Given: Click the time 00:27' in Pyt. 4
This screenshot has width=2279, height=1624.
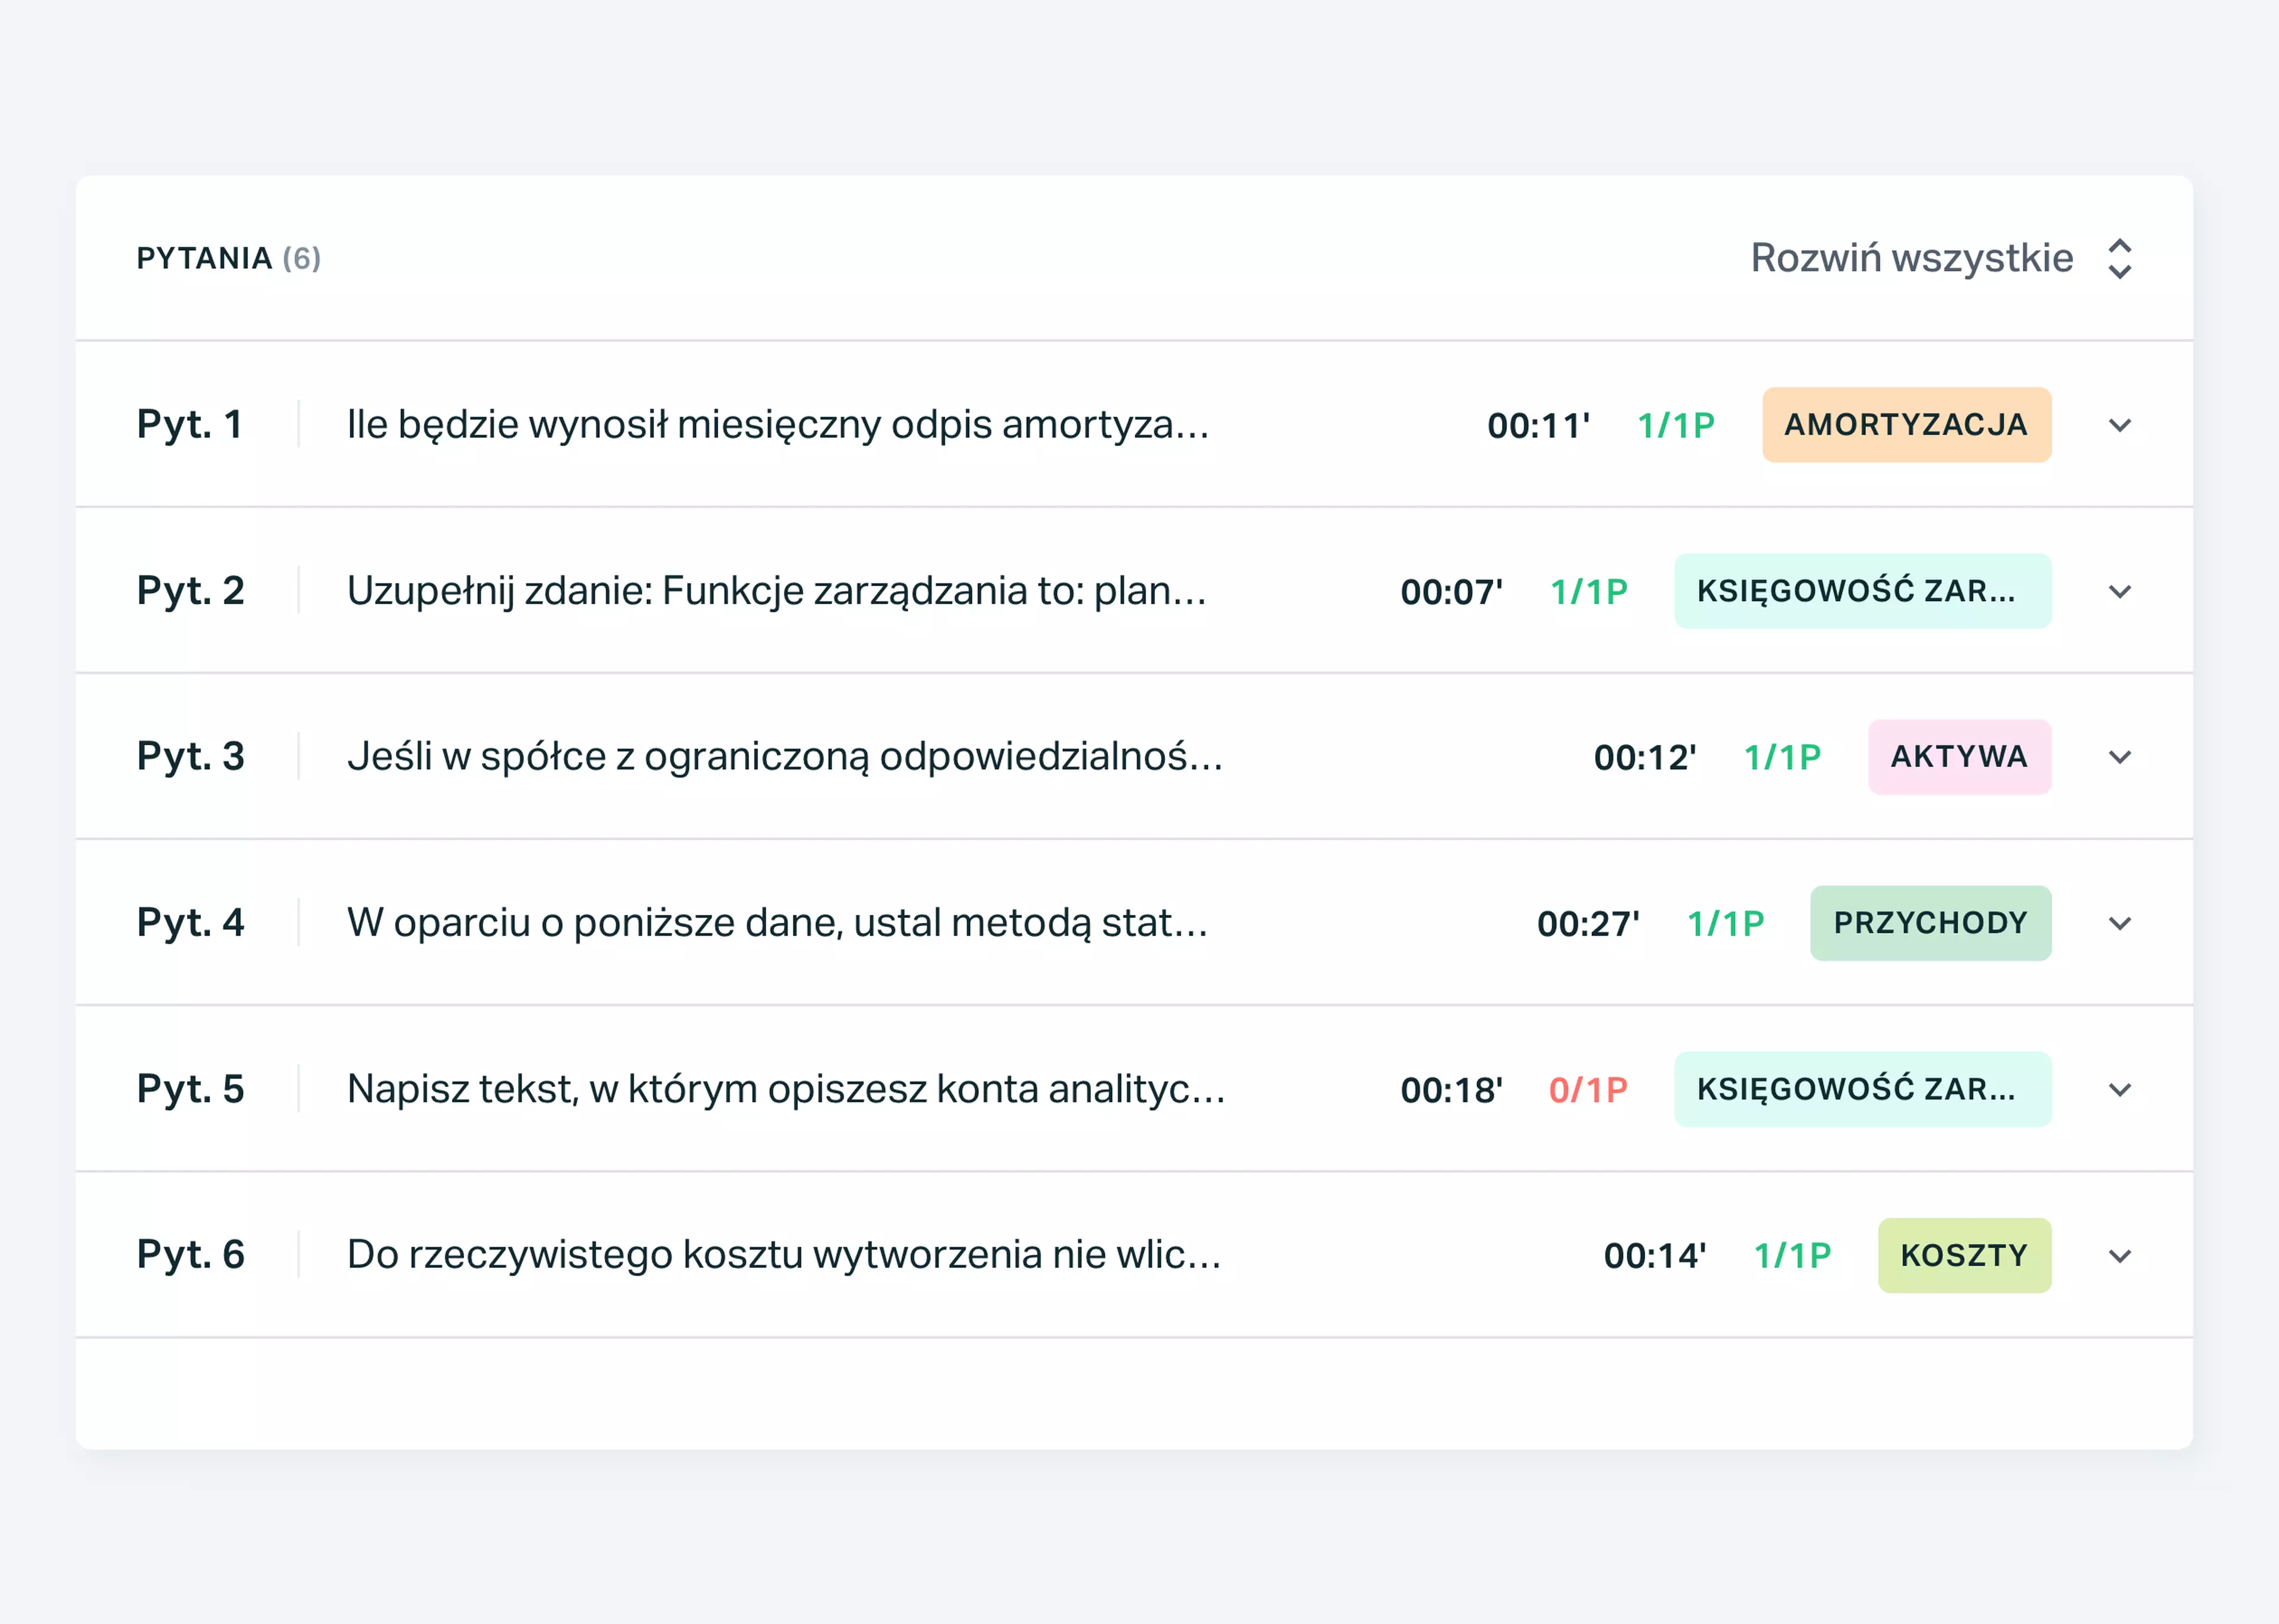Looking at the screenshot, I should coord(1588,924).
